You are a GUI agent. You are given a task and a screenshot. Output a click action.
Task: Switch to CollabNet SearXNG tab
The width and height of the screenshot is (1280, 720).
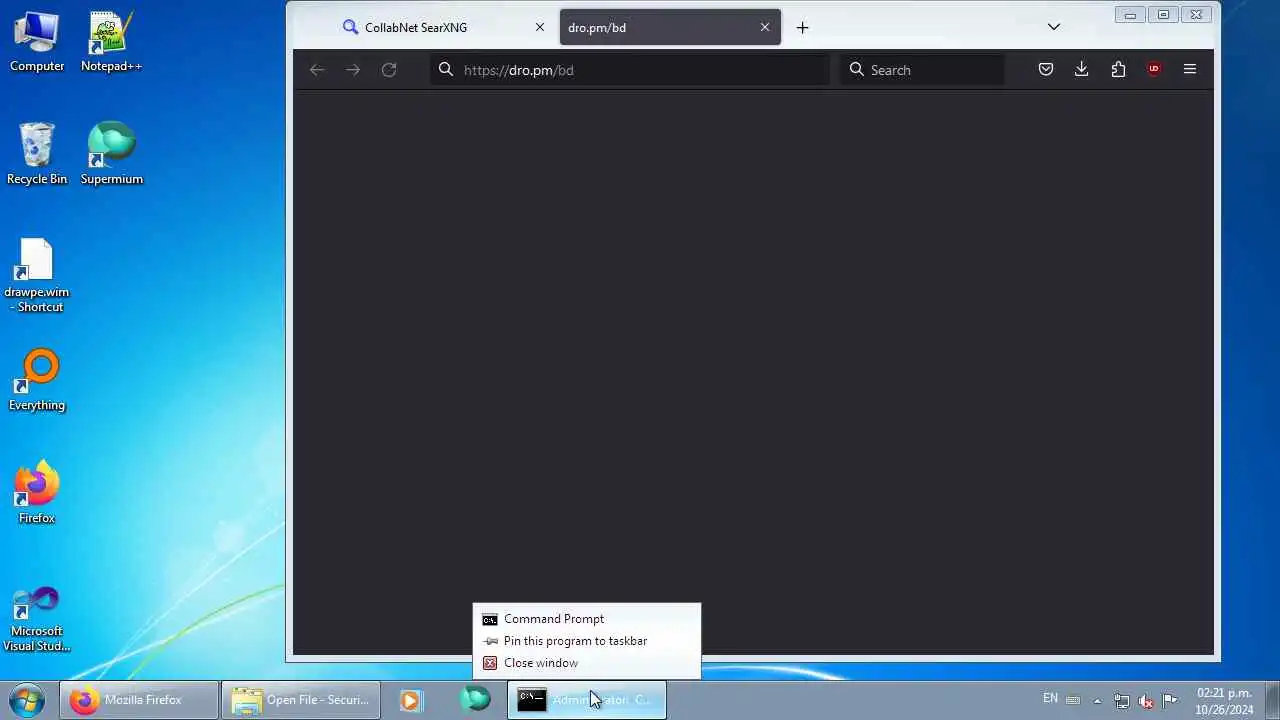[x=442, y=28]
